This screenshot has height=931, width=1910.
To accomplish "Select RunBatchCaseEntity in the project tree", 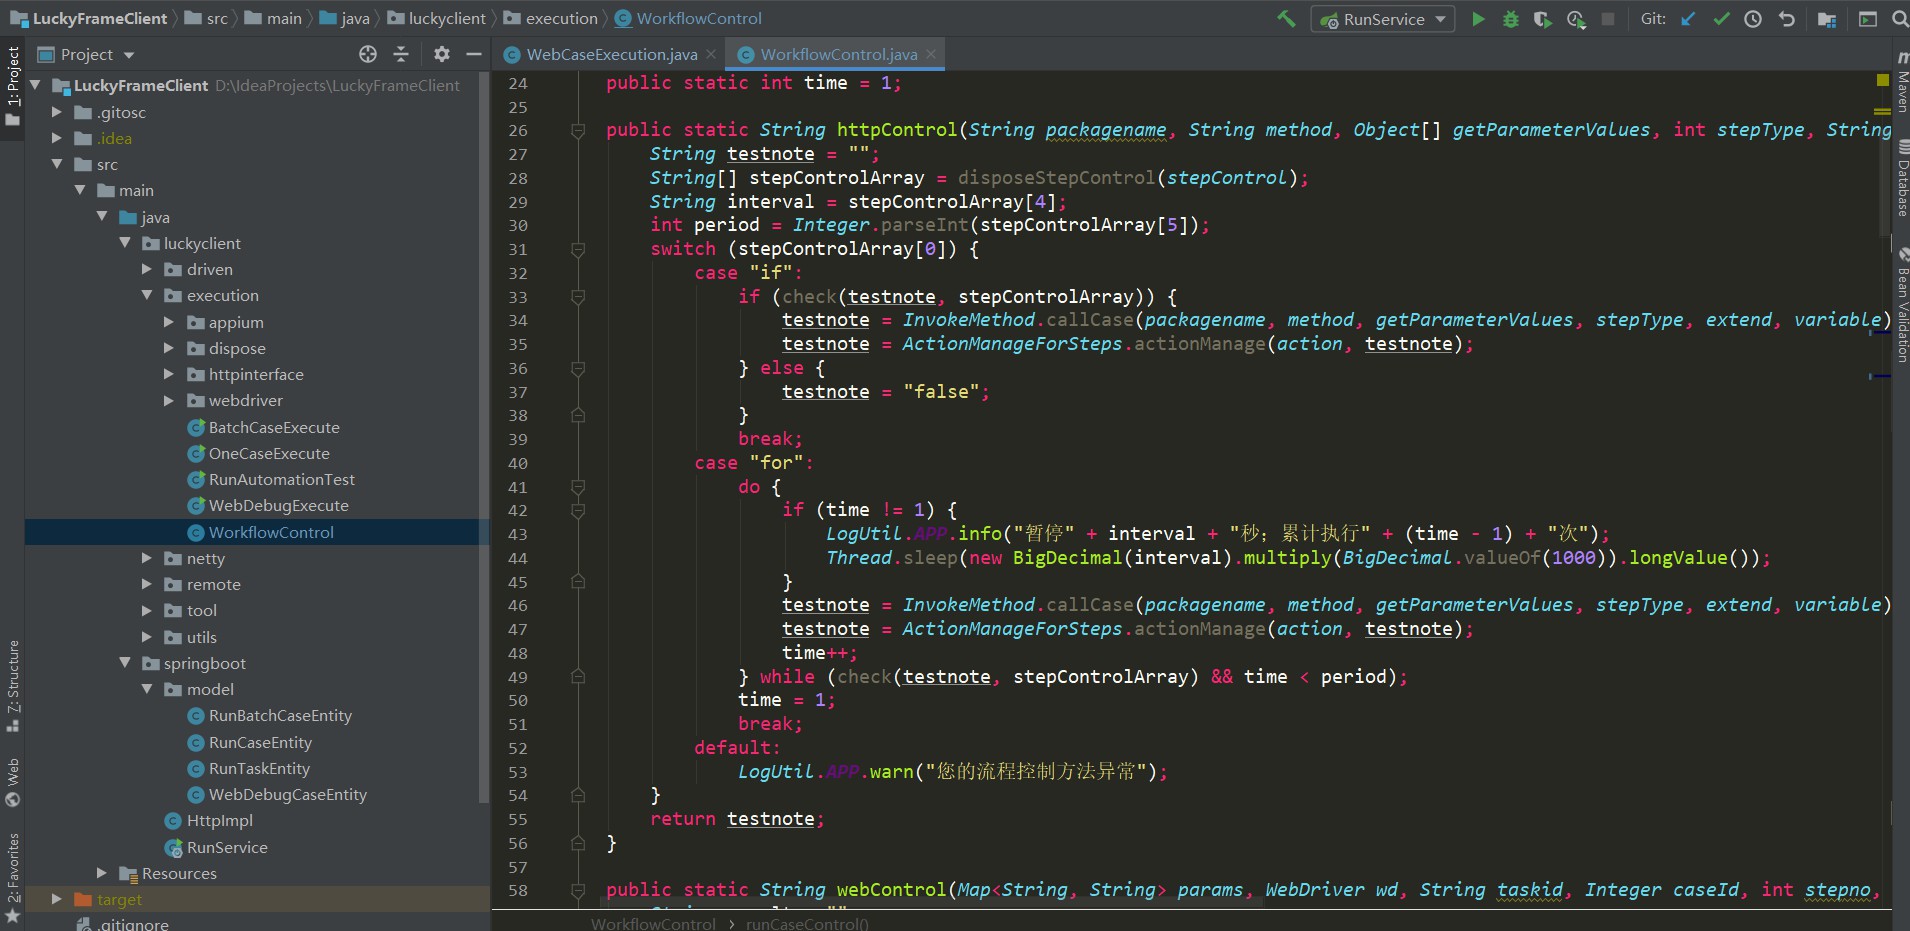I will pos(269,715).
